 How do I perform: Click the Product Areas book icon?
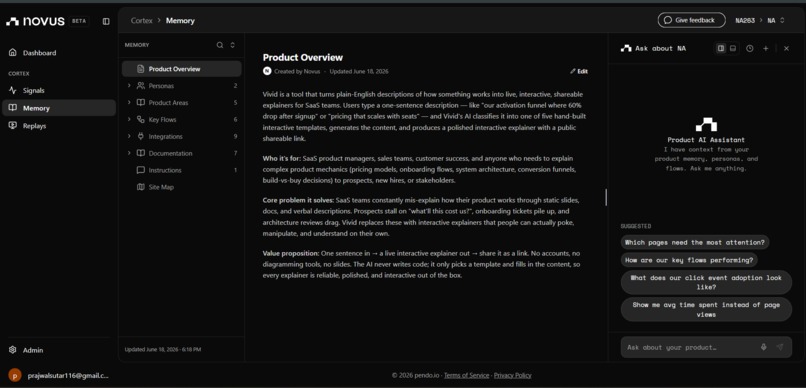[x=140, y=103]
